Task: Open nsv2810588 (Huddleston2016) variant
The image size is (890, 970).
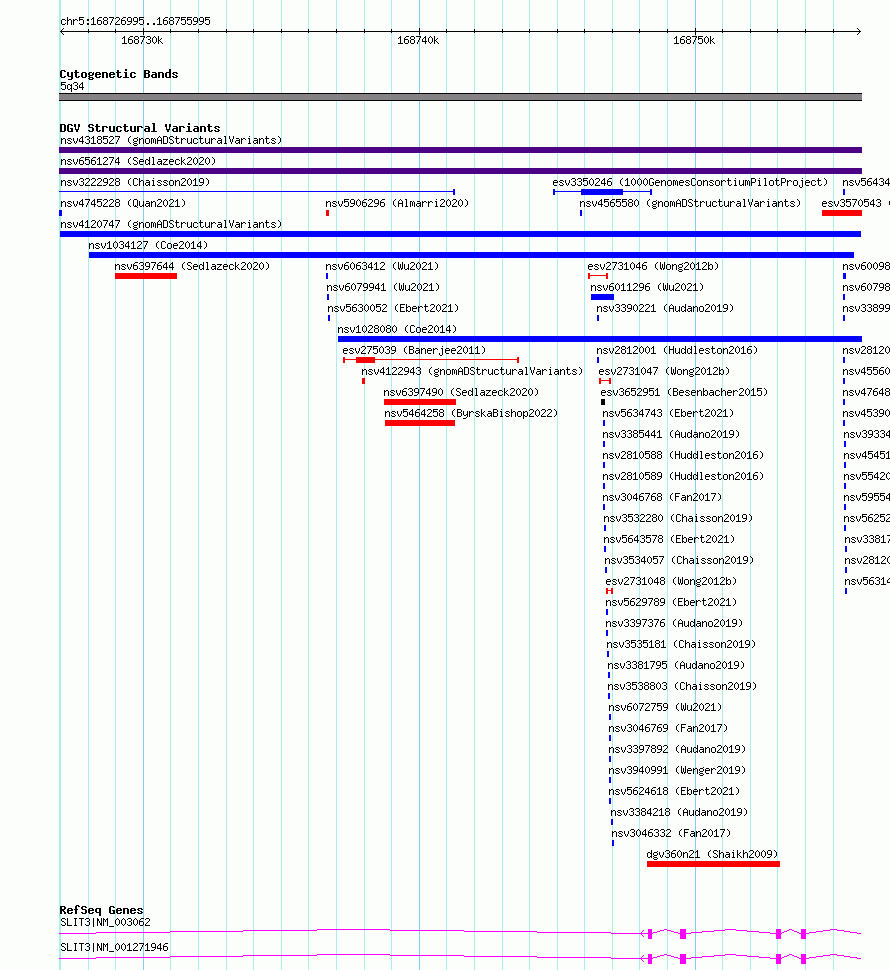Action: [683, 456]
